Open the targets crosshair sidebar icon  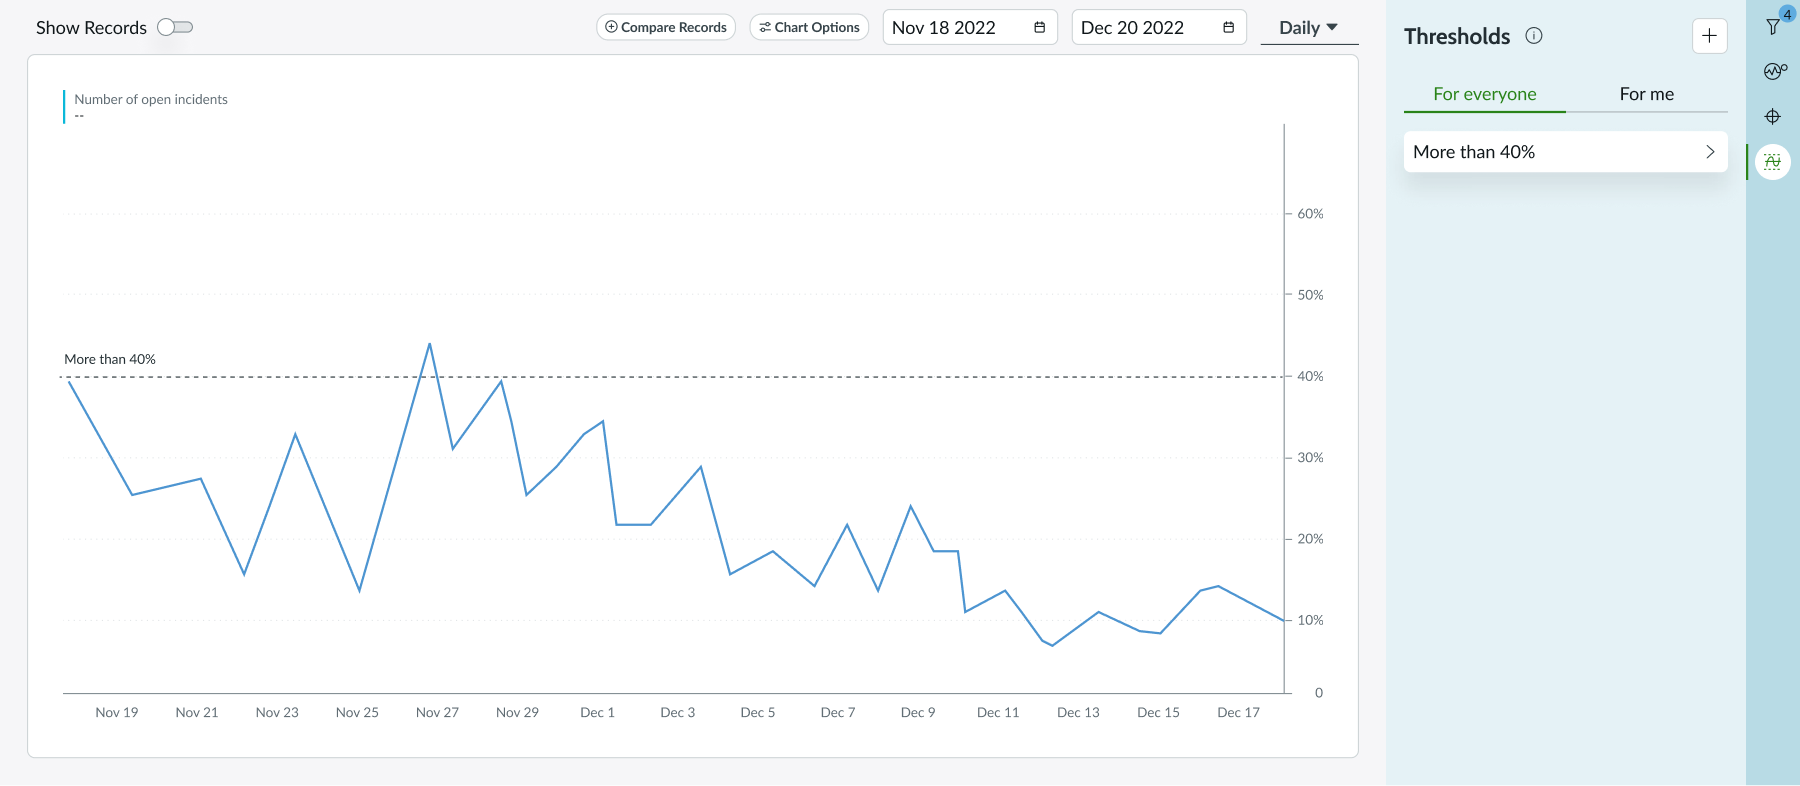coord(1773,117)
